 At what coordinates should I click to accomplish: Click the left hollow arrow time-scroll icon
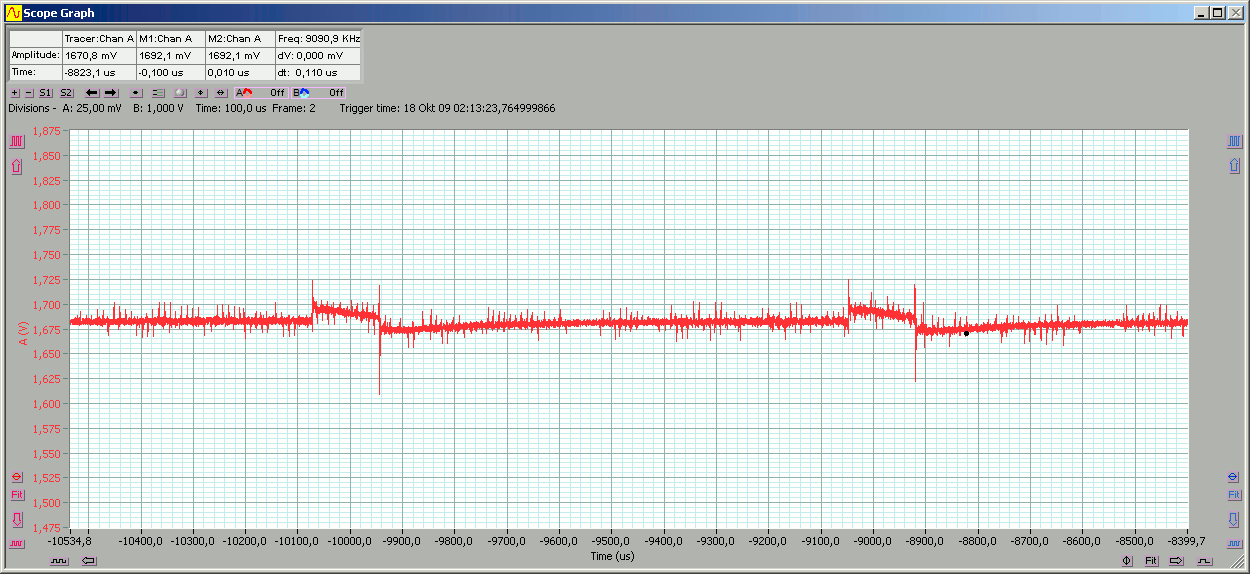pyautogui.click(x=89, y=561)
